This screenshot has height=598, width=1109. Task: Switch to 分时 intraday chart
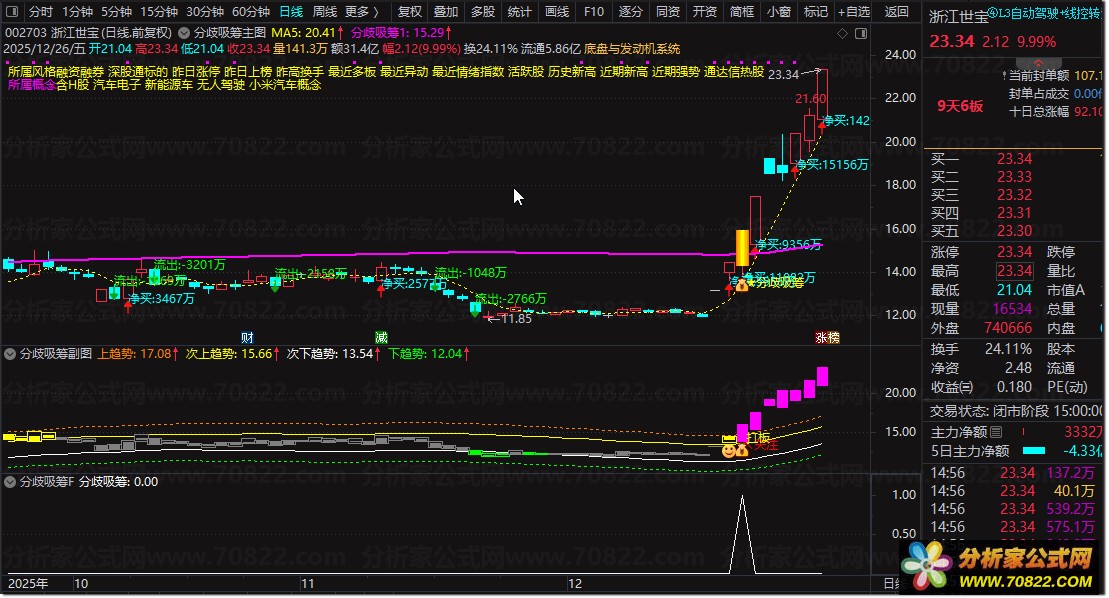[41, 11]
